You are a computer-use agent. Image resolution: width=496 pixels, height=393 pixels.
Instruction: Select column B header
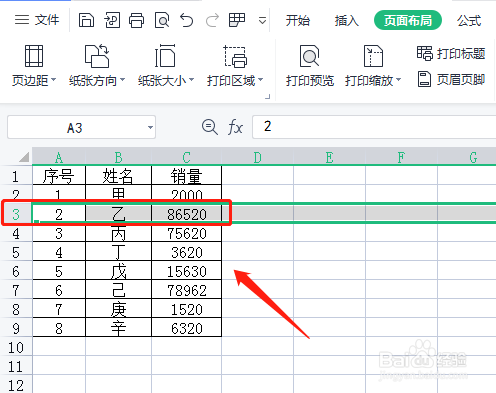point(119,157)
